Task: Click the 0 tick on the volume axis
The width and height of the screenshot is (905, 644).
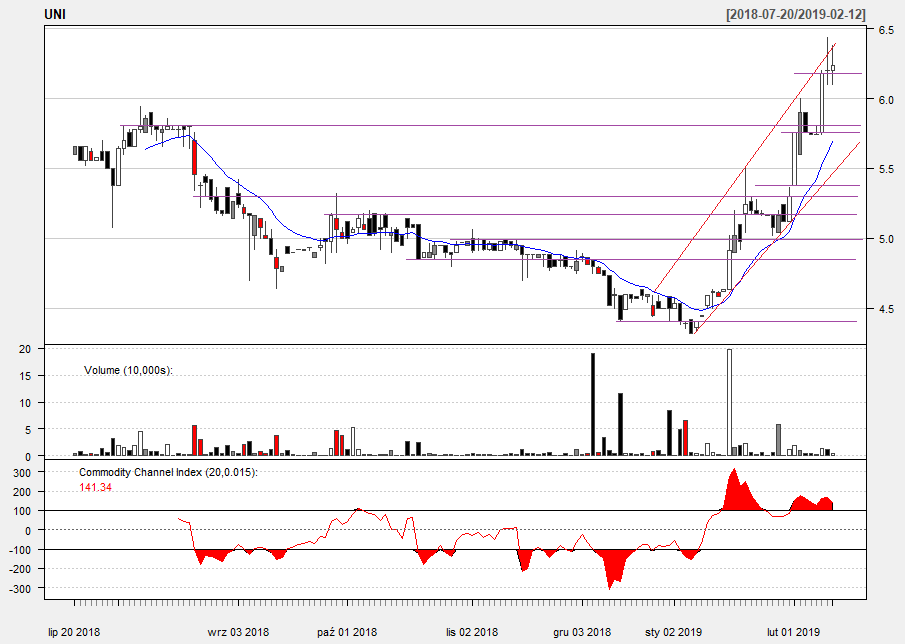Action: click(x=28, y=456)
